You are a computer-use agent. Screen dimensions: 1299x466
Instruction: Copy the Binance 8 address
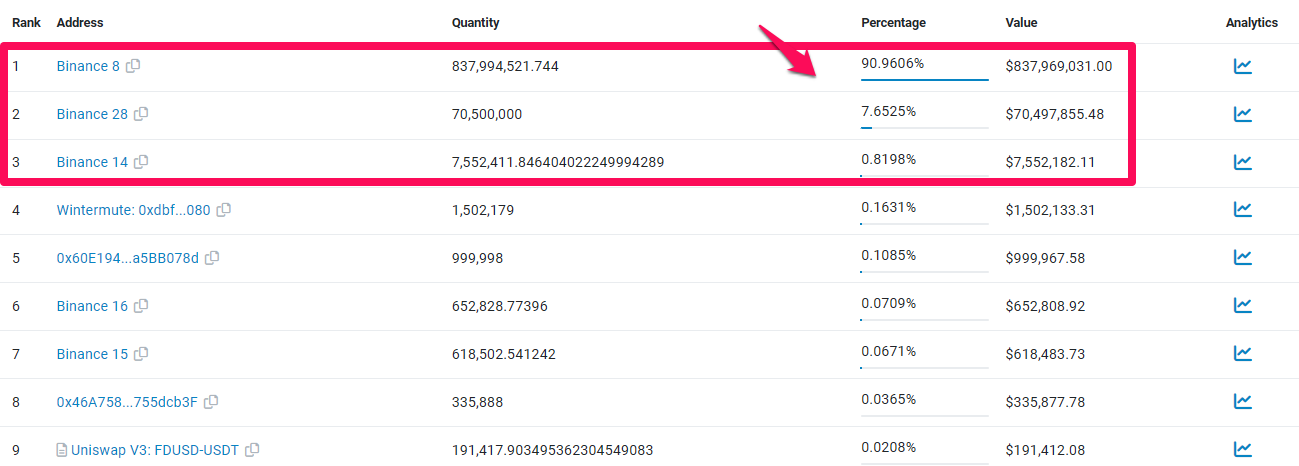133,66
